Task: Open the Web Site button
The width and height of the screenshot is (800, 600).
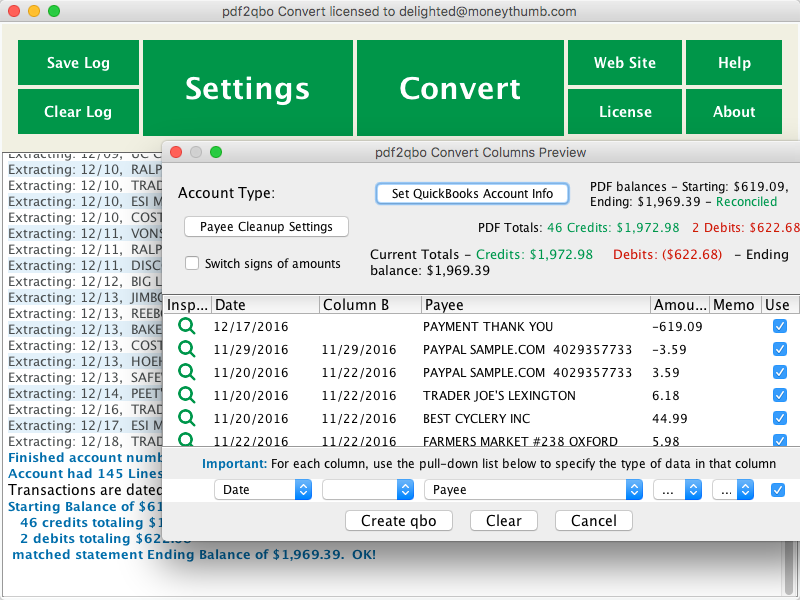Action: [x=625, y=63]
